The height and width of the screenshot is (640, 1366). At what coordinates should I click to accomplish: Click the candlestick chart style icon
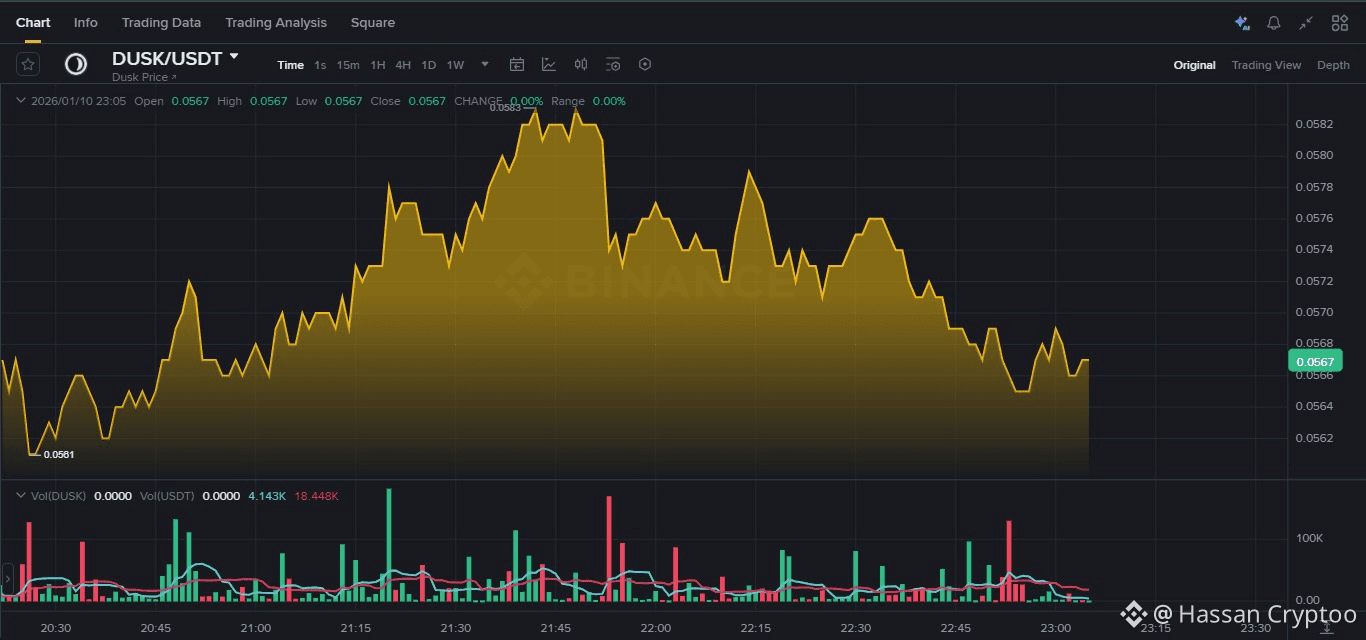581,64
